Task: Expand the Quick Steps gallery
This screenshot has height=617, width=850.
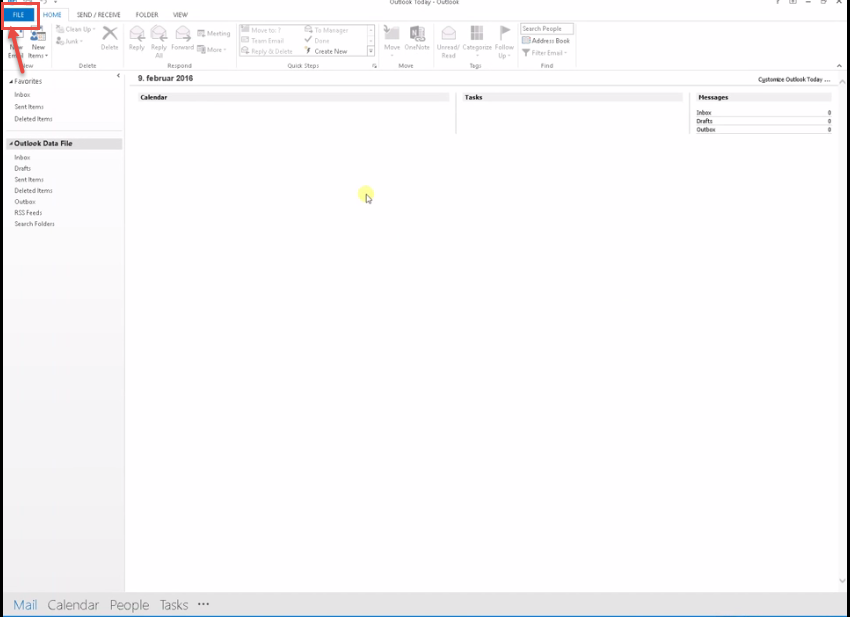Action: click(371, 51)
